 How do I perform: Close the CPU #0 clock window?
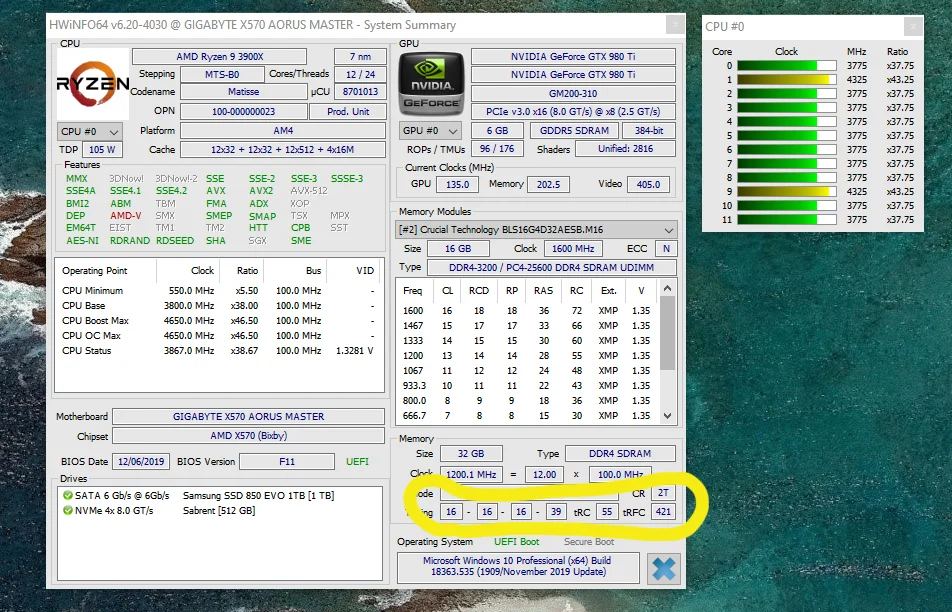pos(913,26)
